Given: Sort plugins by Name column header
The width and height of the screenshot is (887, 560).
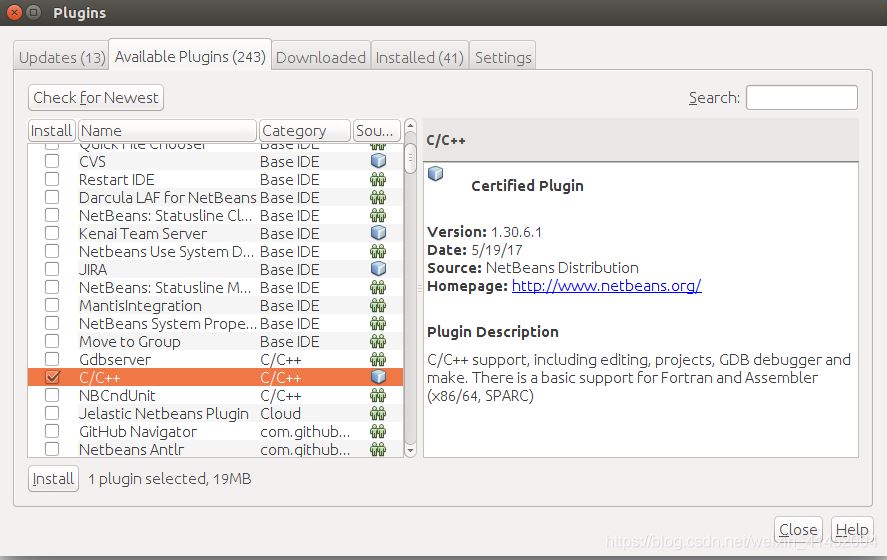Looking at the screenshot, I should tap(167, 130).
